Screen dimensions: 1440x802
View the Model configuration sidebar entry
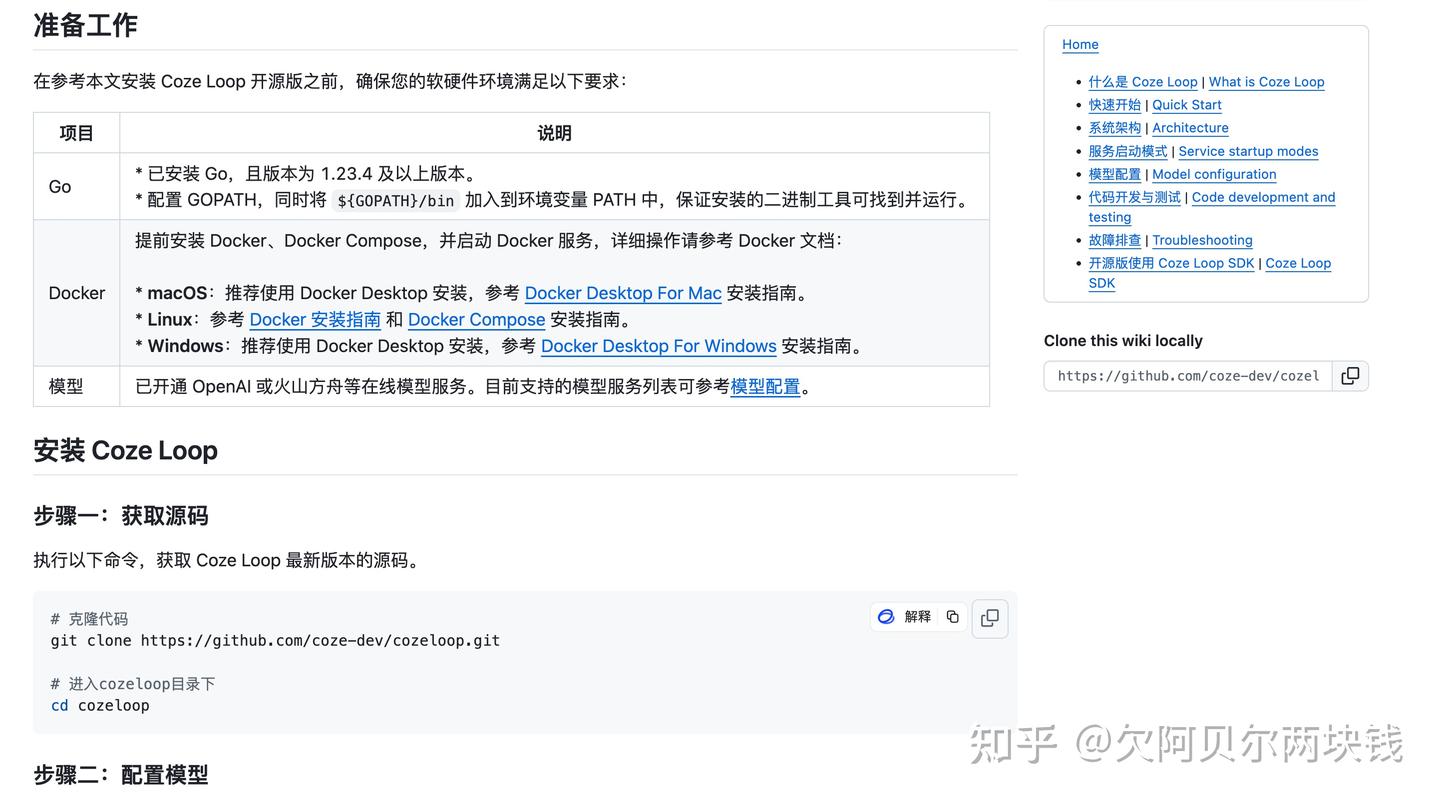[x=1213, y=174]
